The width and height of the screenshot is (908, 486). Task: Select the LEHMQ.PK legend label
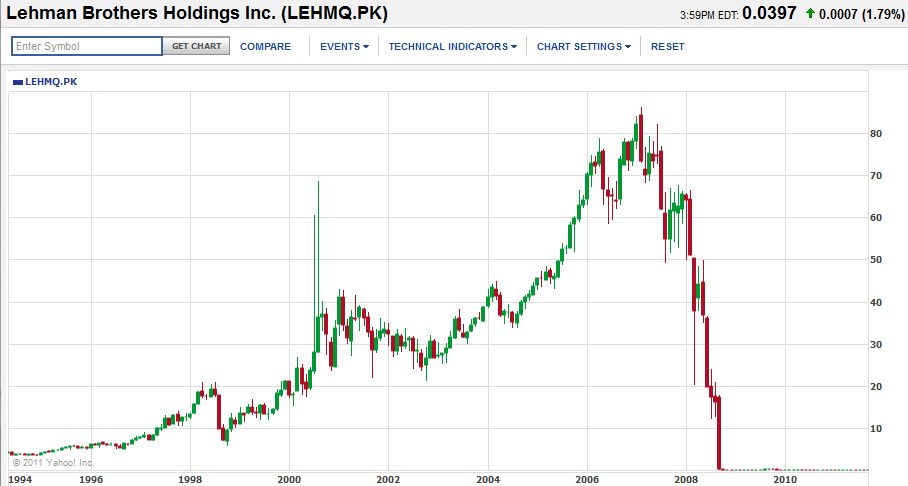click(x=51, y=82)
